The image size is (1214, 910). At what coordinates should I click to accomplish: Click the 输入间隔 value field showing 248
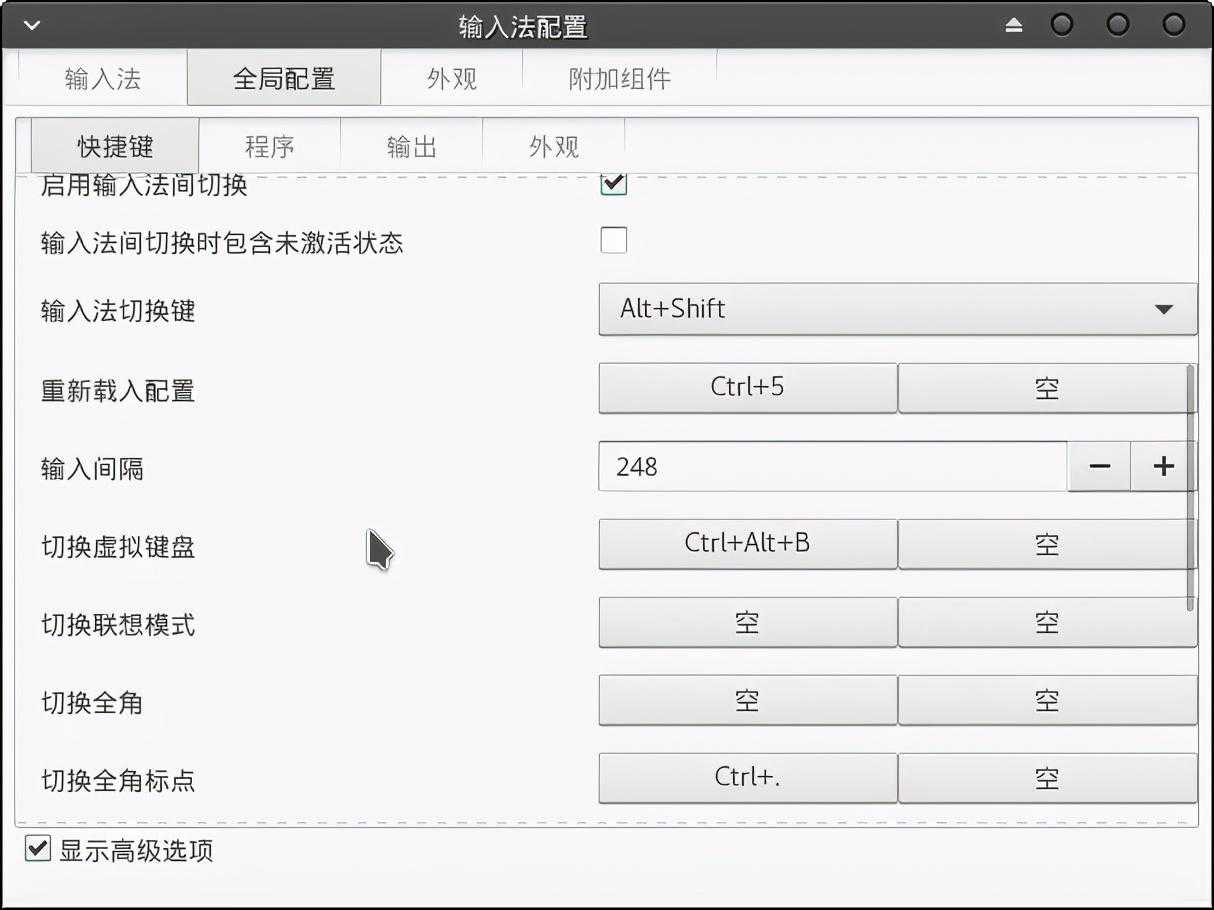832,467
